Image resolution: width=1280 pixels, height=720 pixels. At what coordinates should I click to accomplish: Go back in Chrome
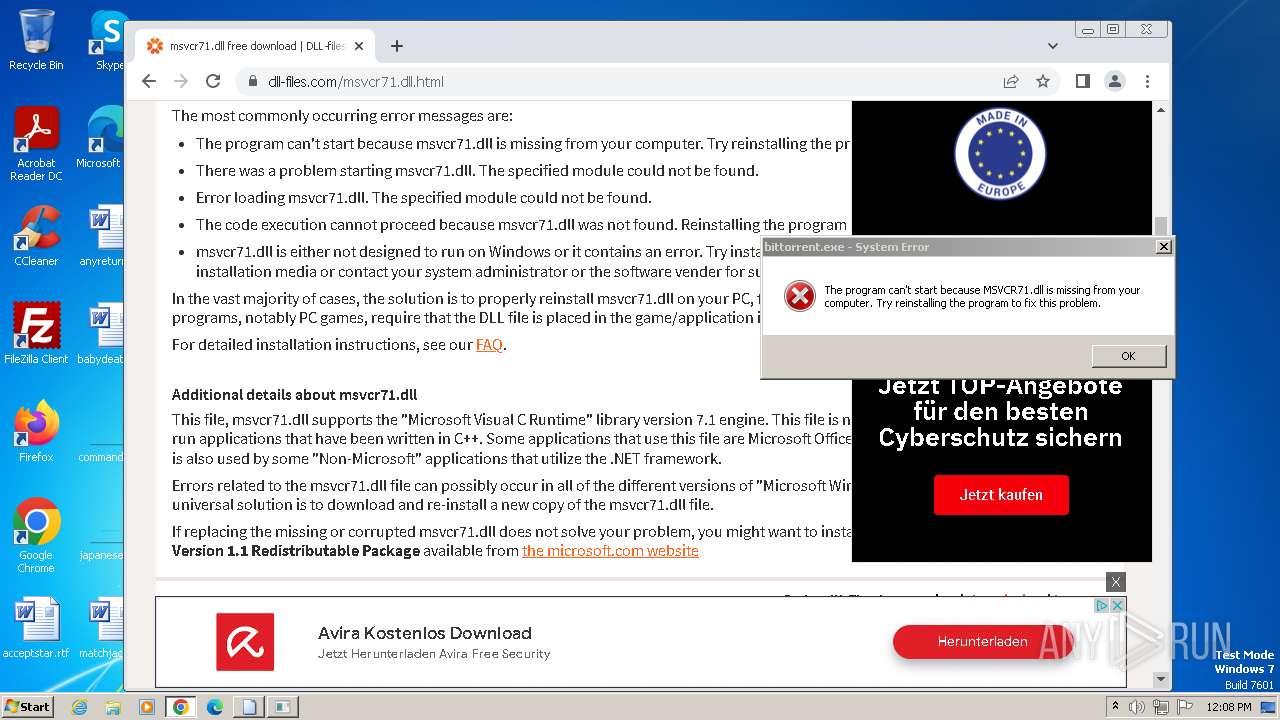pos(149,81)
